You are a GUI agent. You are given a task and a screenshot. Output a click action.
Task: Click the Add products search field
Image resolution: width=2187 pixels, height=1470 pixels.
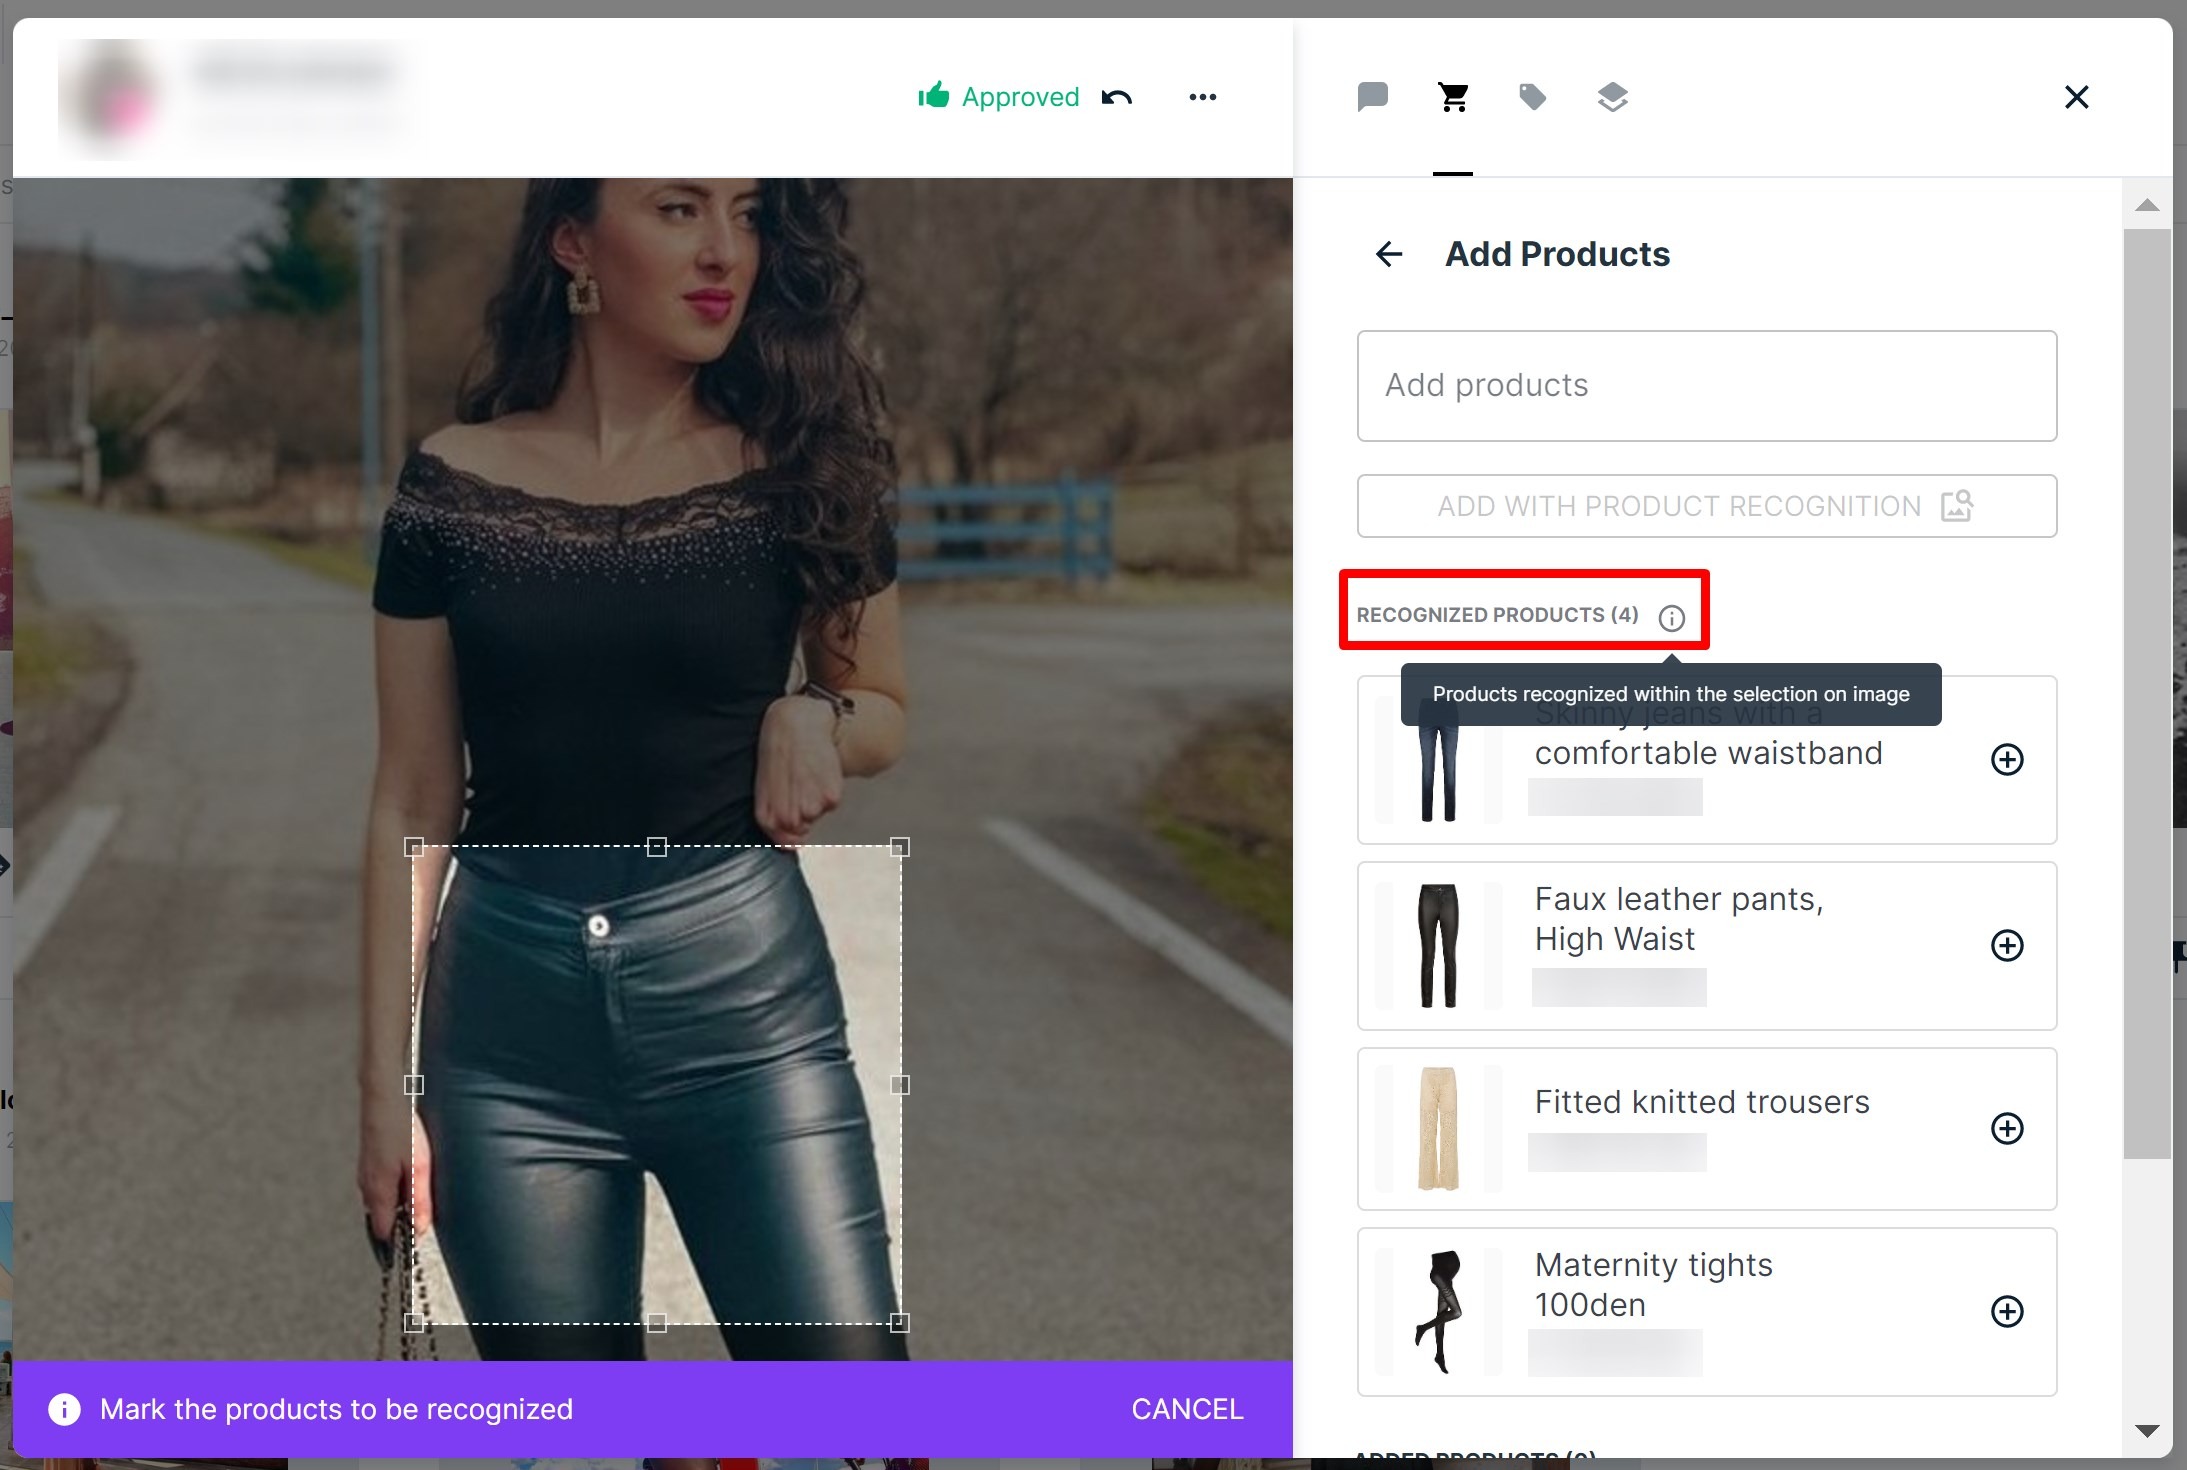coord(1706,386)
